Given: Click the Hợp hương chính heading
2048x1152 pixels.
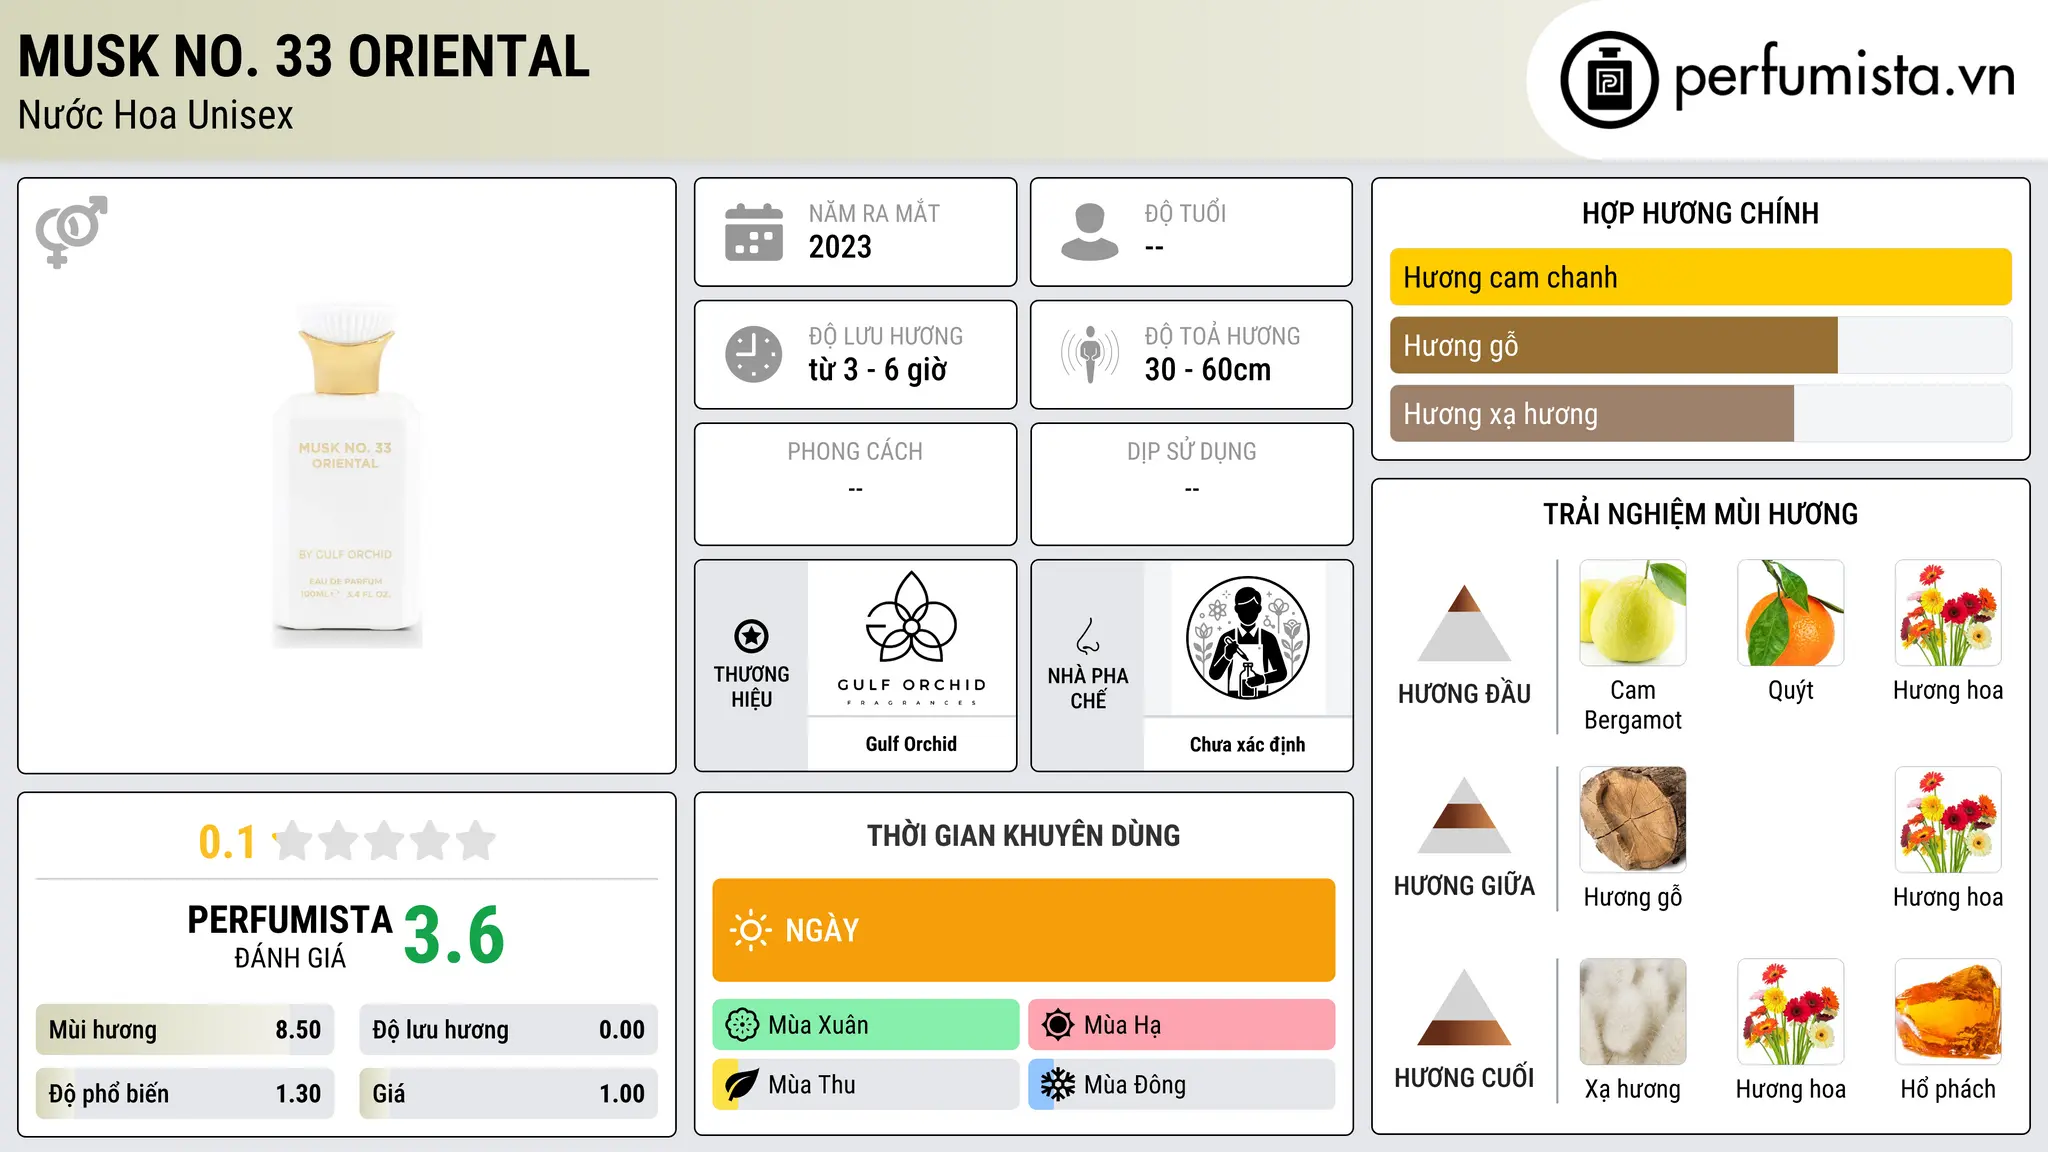Looking at the screenshot, I should (1700, 213).
